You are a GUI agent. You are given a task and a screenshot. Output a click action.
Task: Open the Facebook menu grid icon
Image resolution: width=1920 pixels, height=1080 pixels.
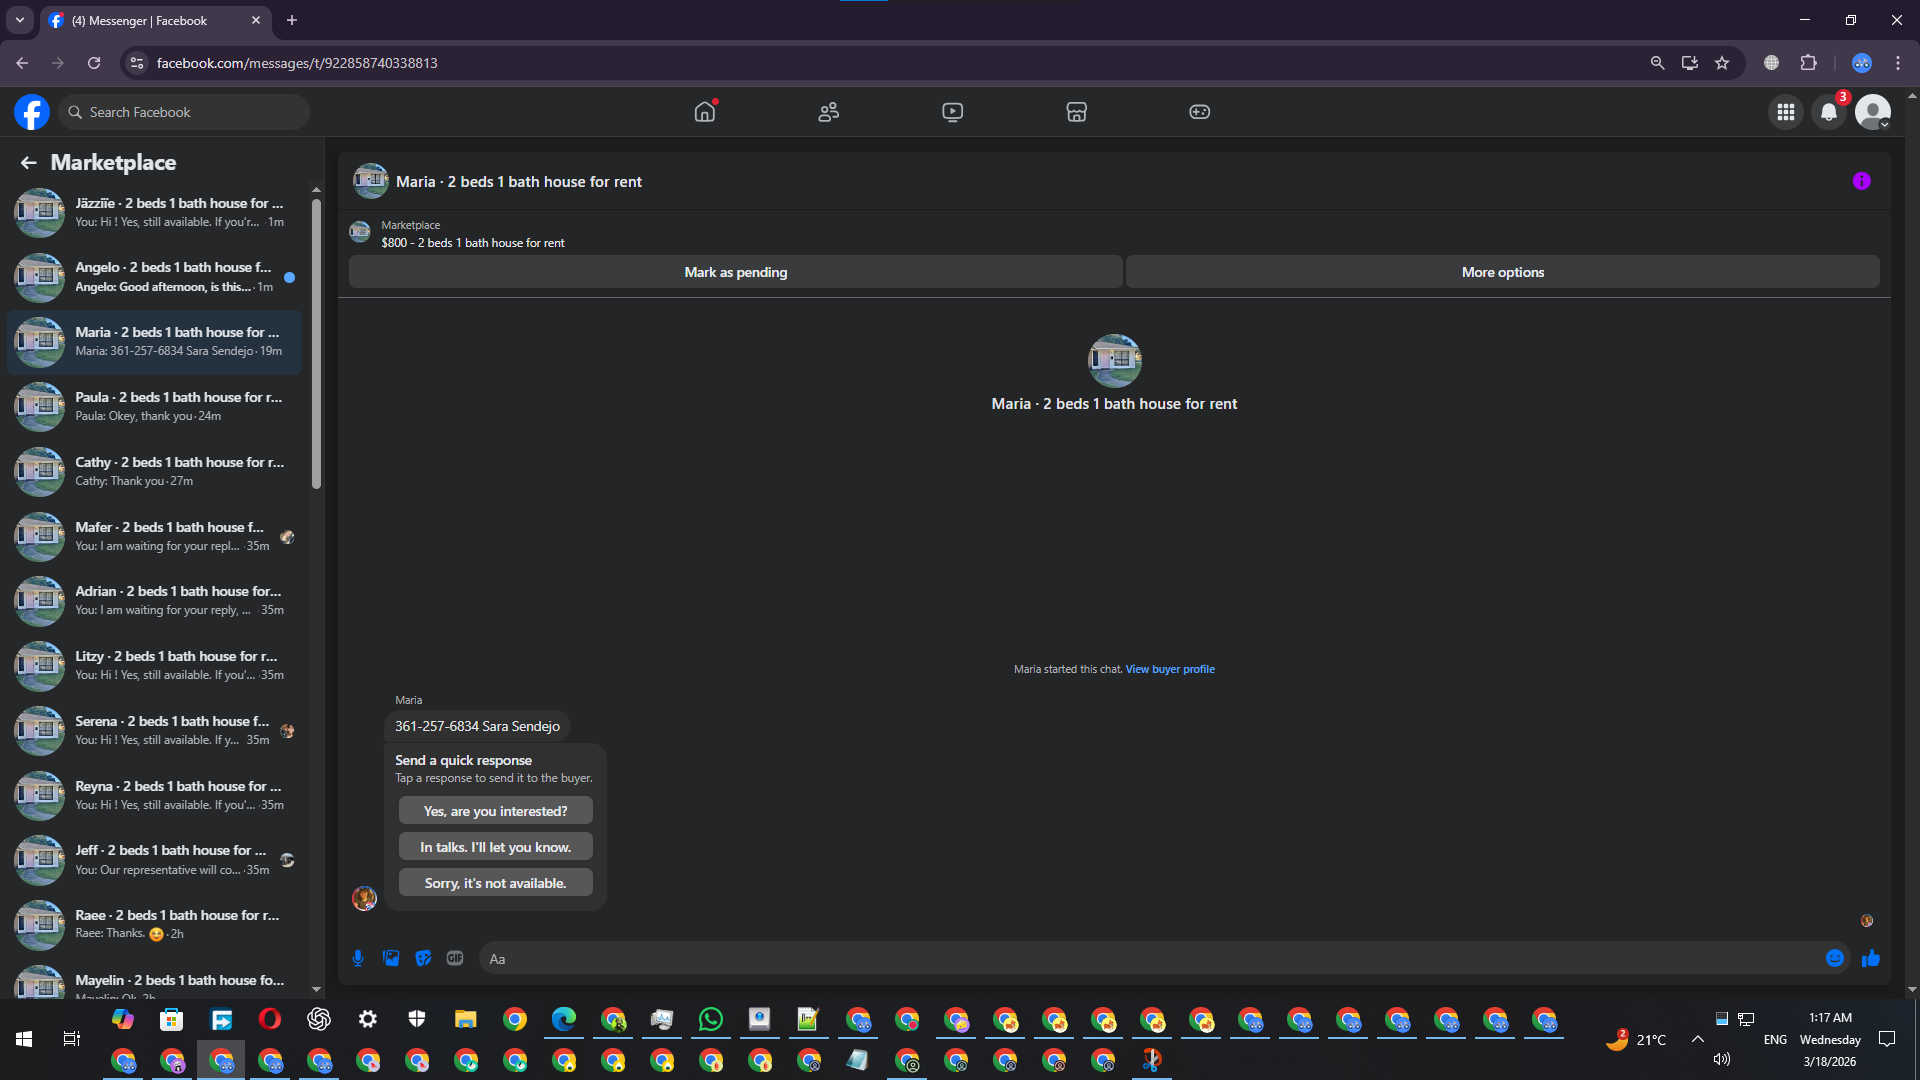point(1785,112)
